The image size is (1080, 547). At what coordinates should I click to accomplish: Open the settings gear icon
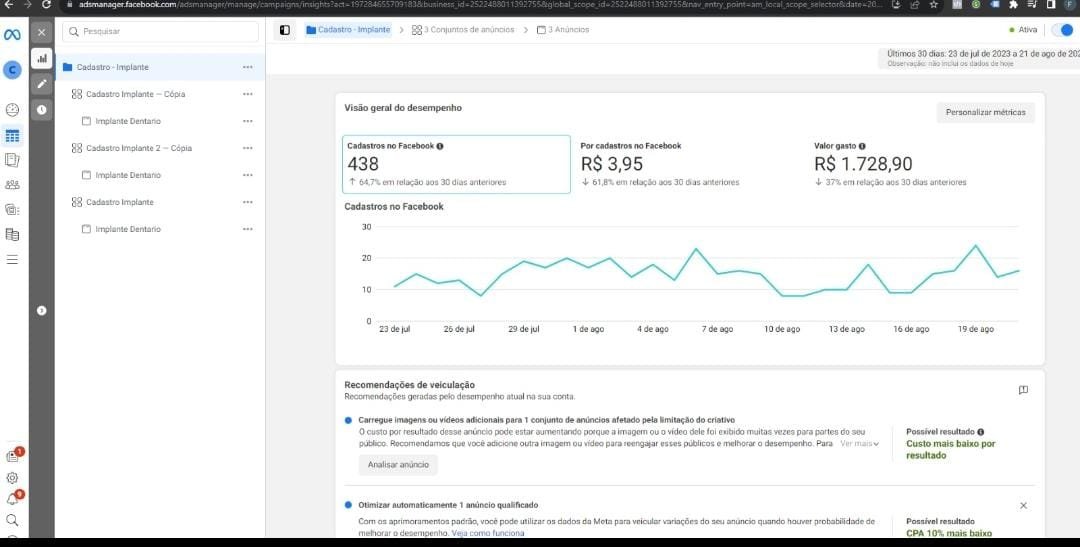click(13, 478)
